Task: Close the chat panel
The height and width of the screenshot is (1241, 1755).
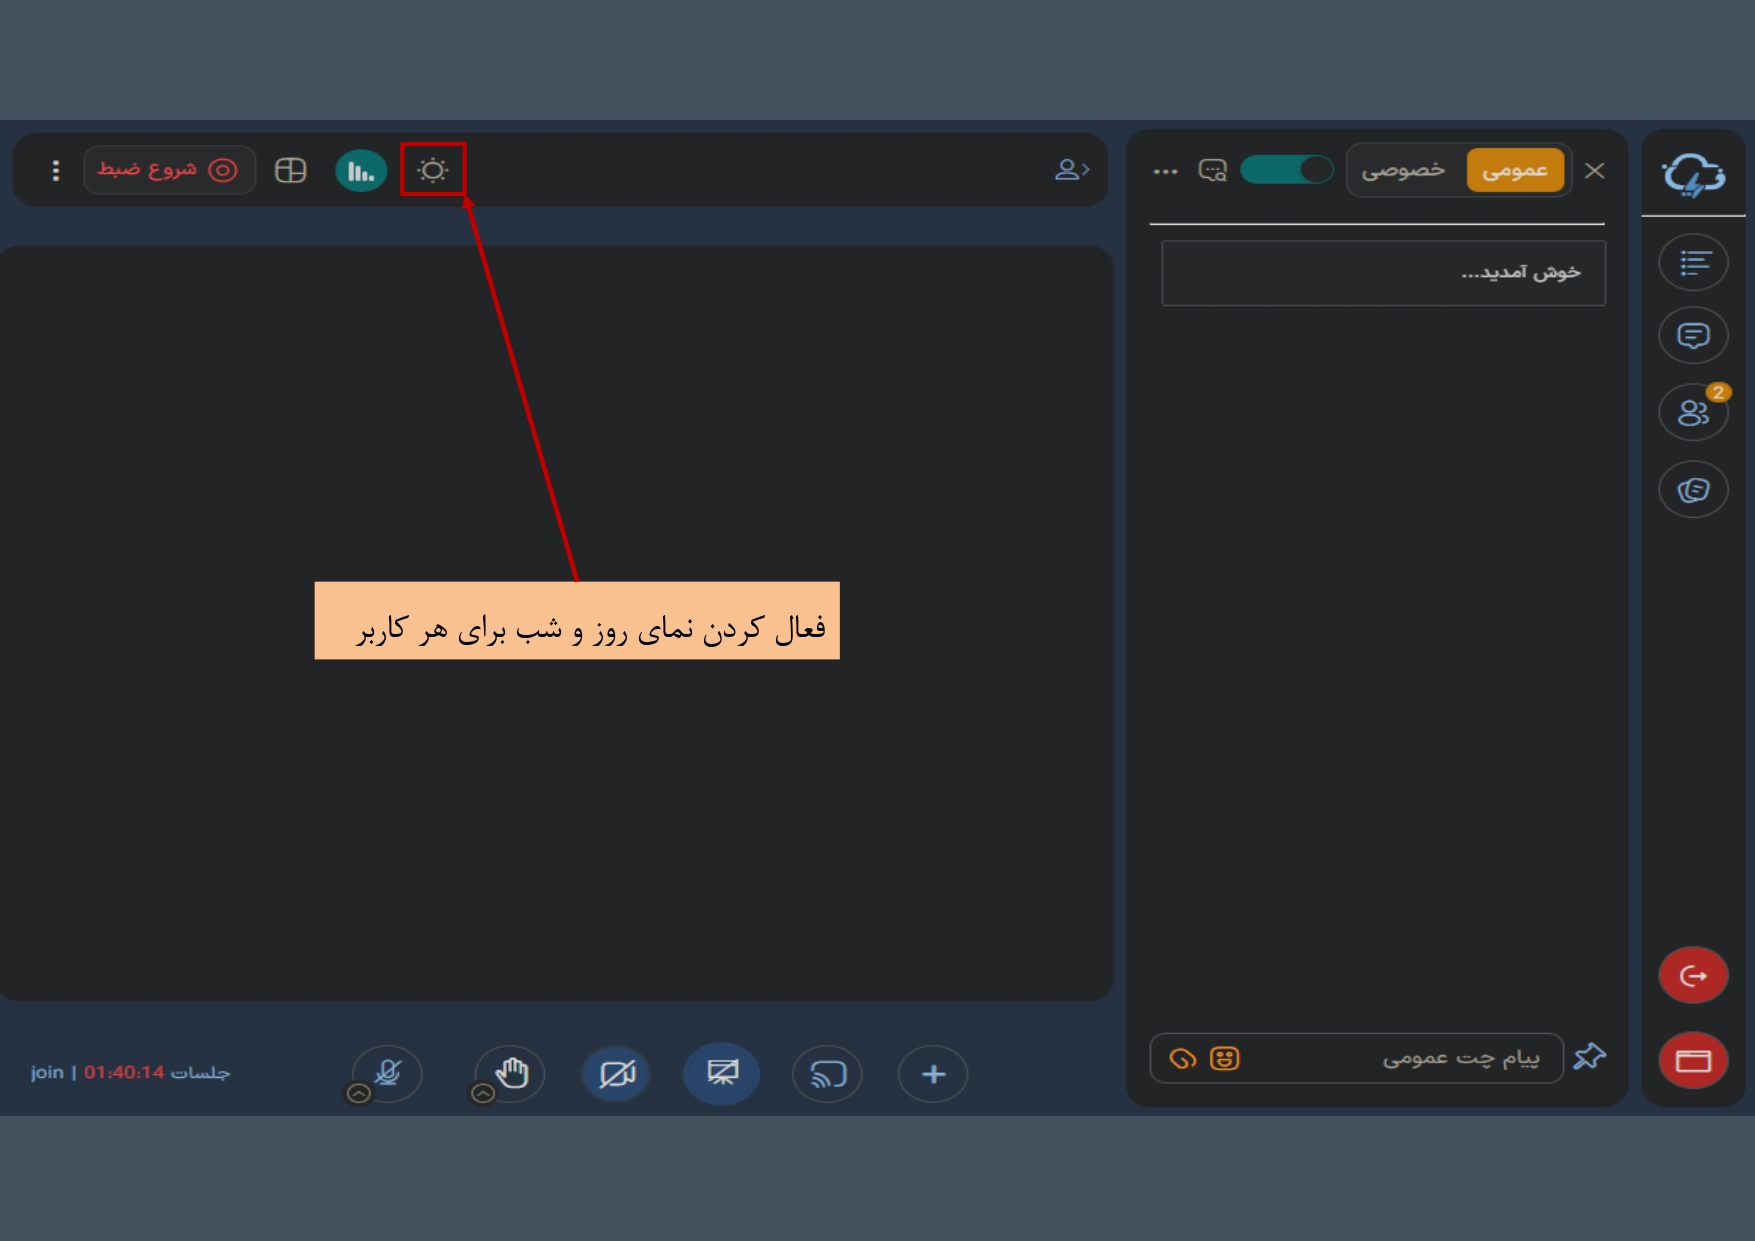Action: [x=1595, y=171]
